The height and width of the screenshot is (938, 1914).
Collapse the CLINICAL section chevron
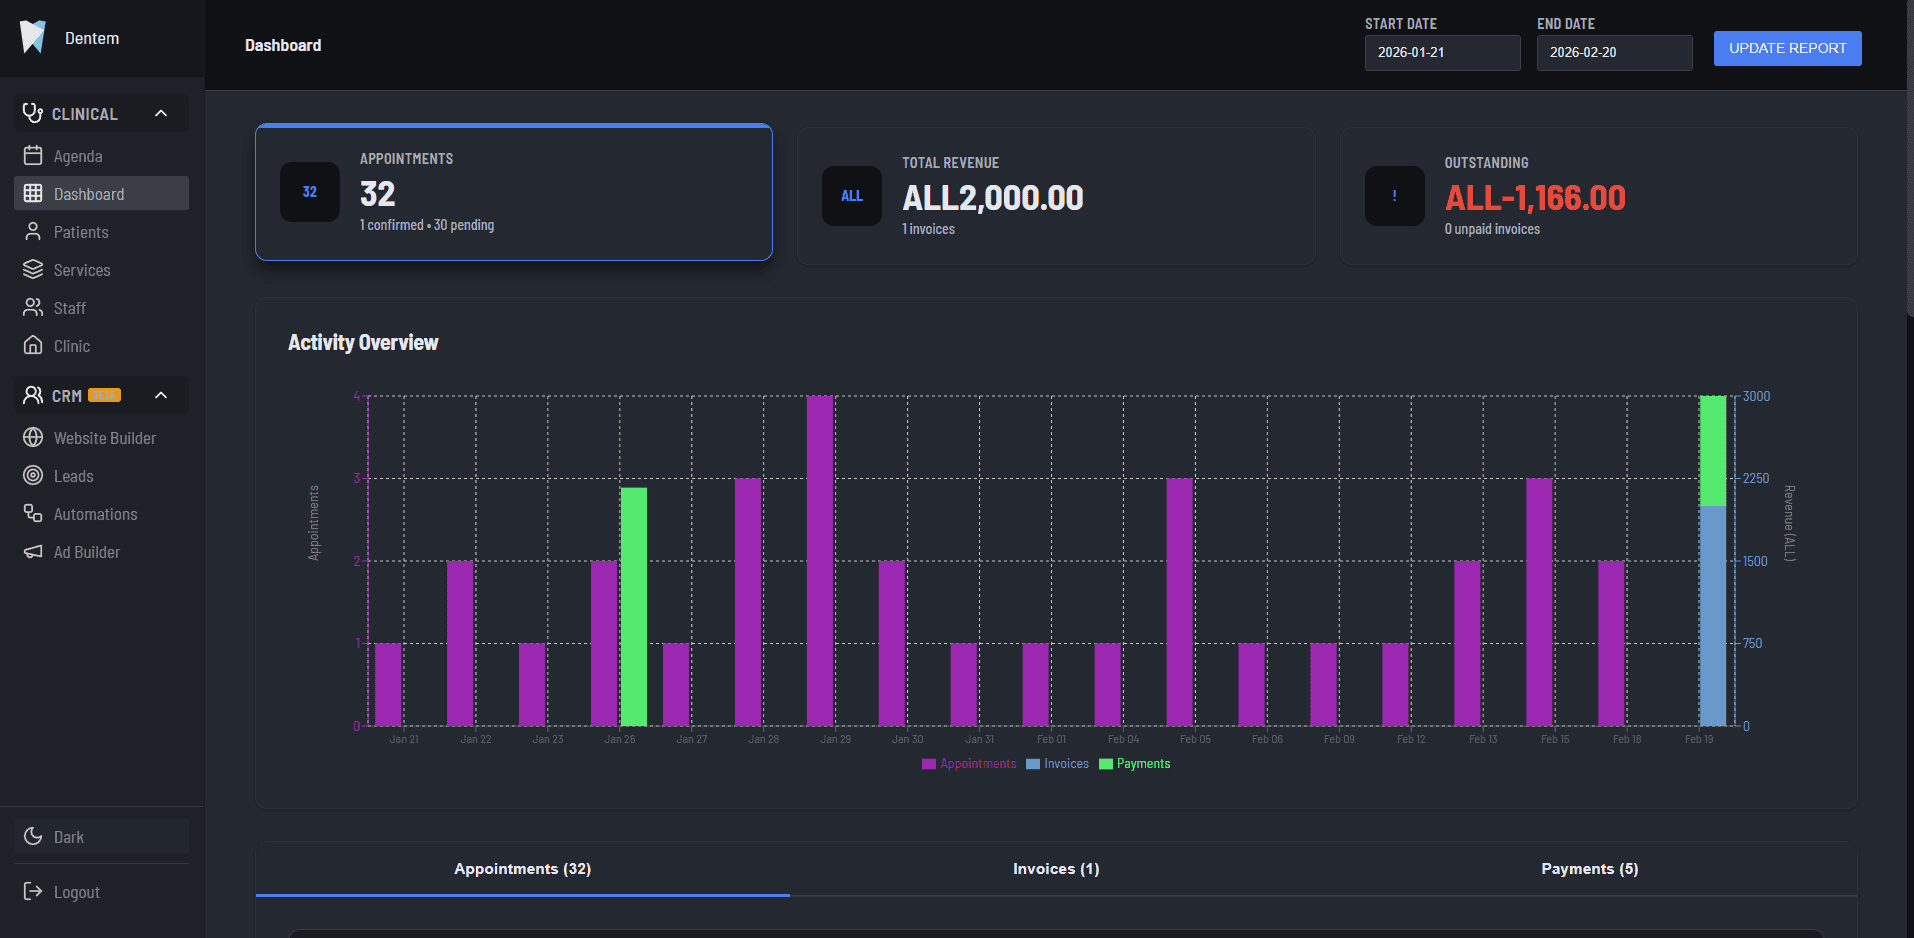click(161, 113)
